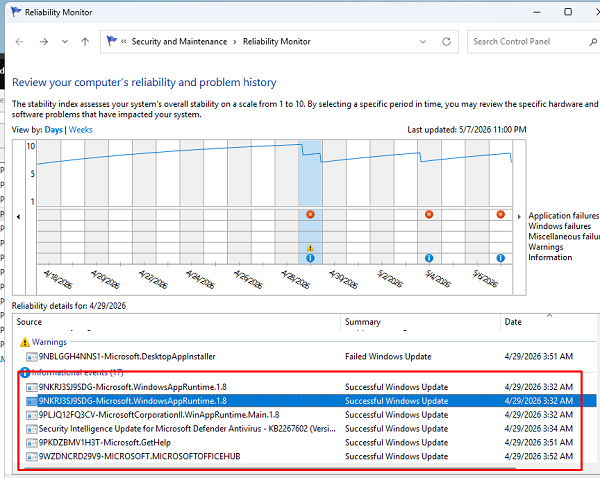600x478 pixels.
Task: Sort details by Date column header
Action: pyautogui.click(x=550, y=322)
